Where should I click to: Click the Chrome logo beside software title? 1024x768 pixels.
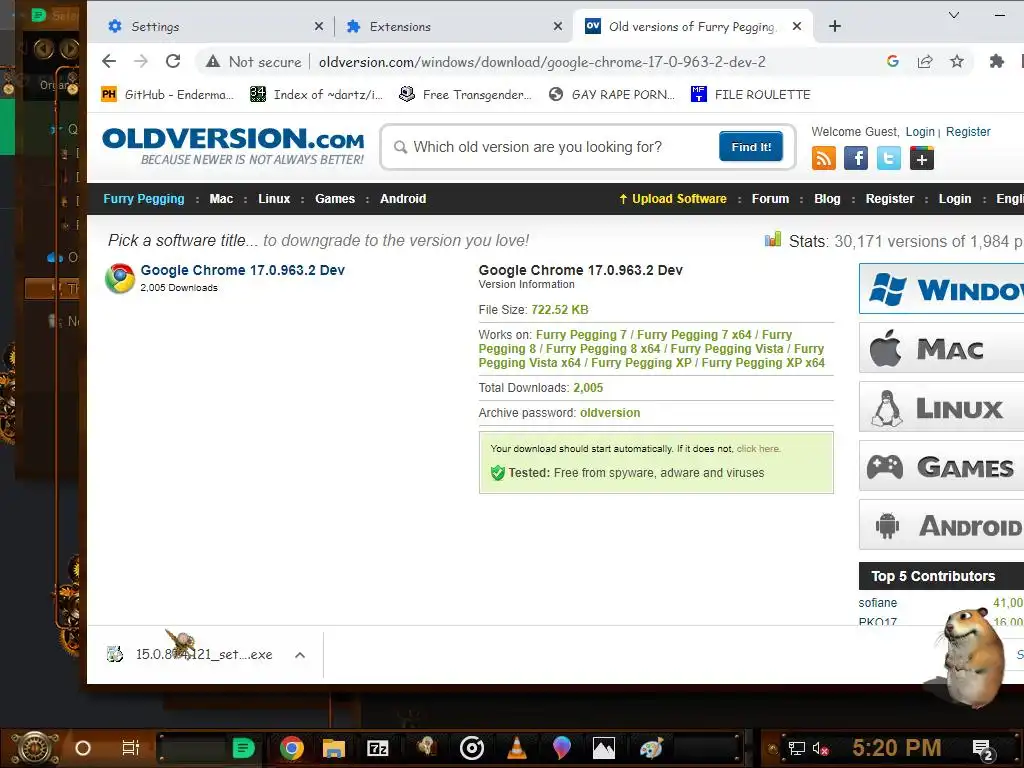click(120, 278)
